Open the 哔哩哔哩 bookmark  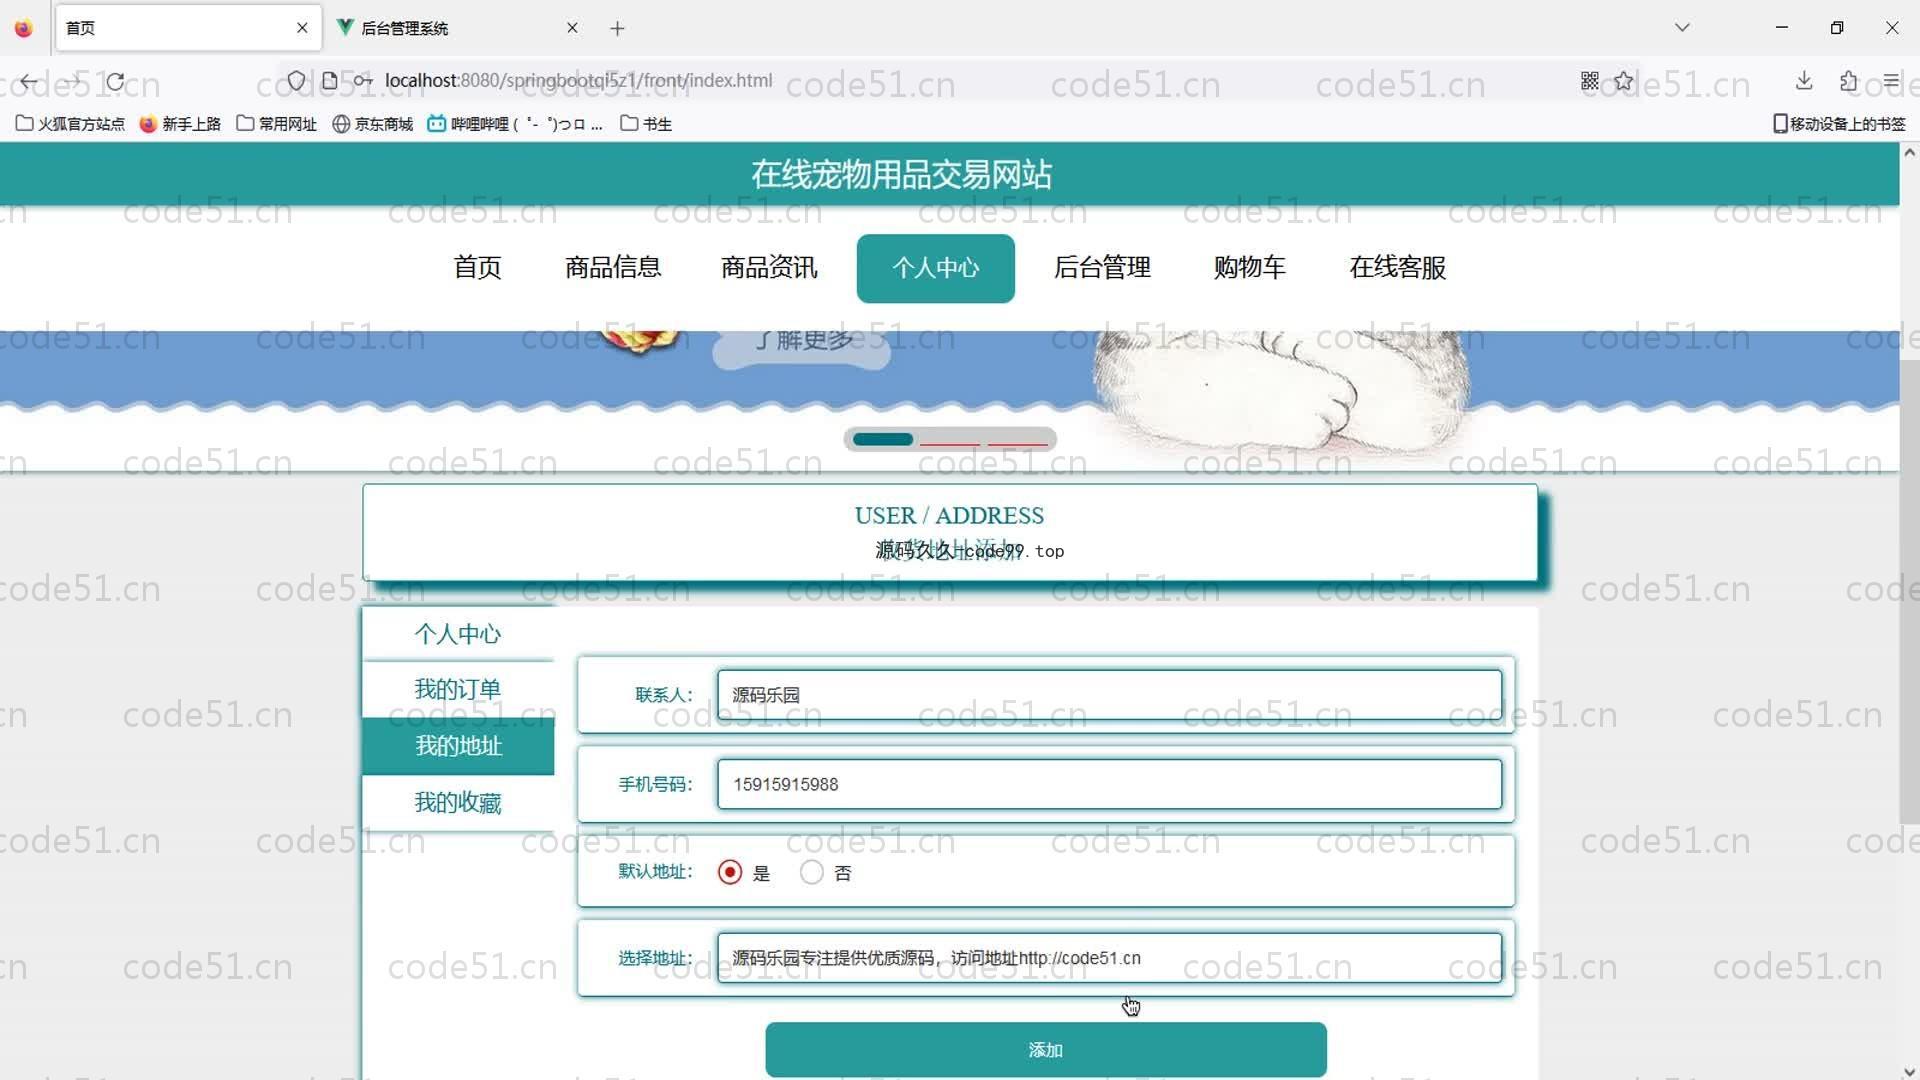pos(515,124)
